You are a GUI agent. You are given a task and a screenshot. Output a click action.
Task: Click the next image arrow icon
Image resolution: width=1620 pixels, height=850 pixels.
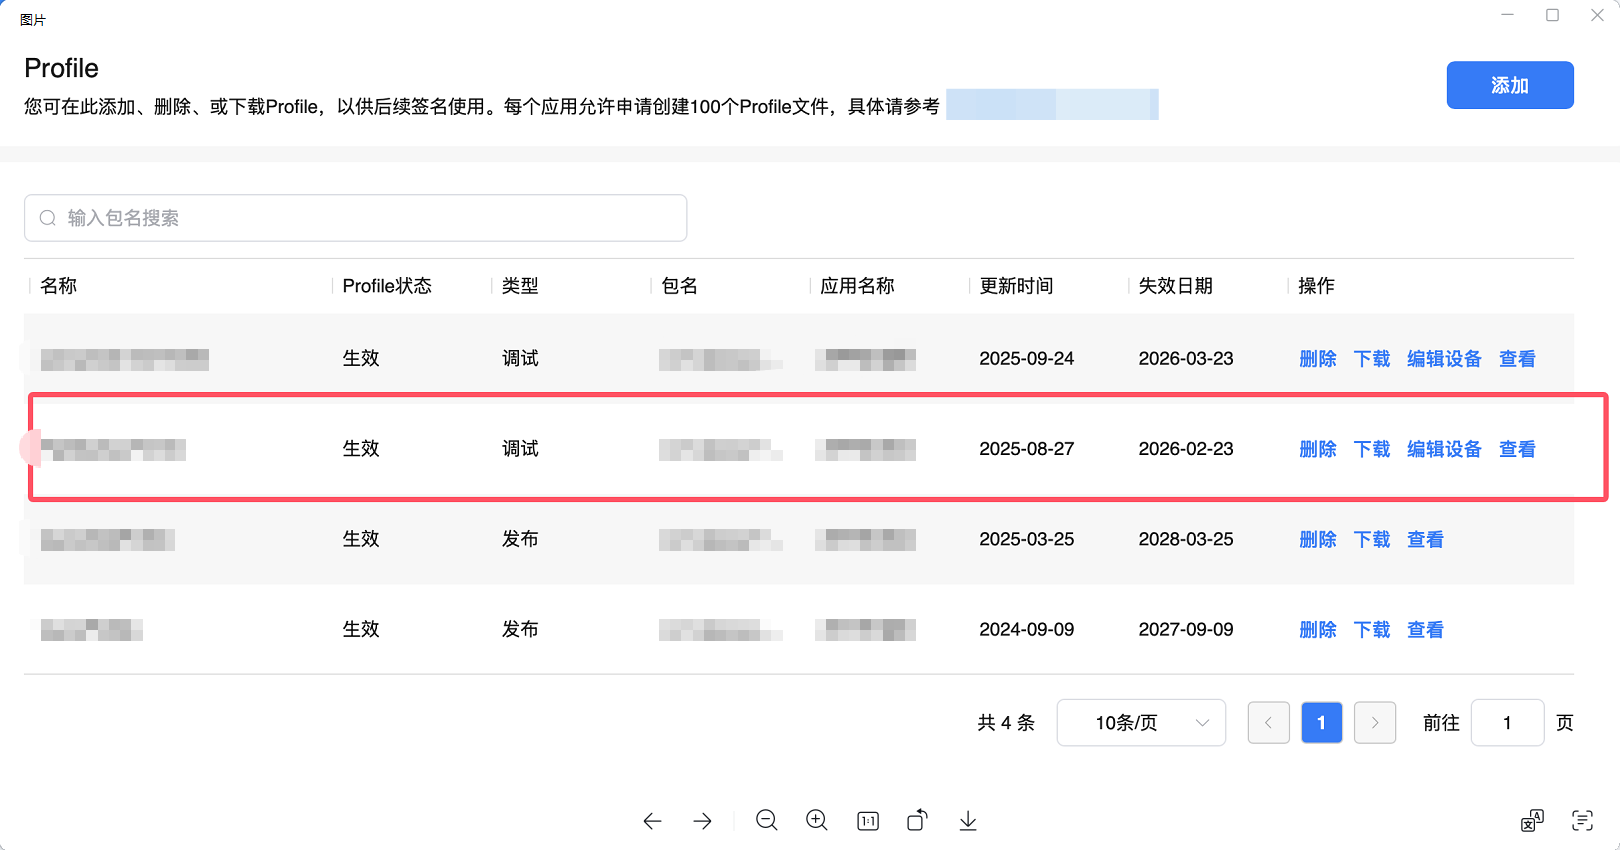pyautogui.click(x=703, y=821)
